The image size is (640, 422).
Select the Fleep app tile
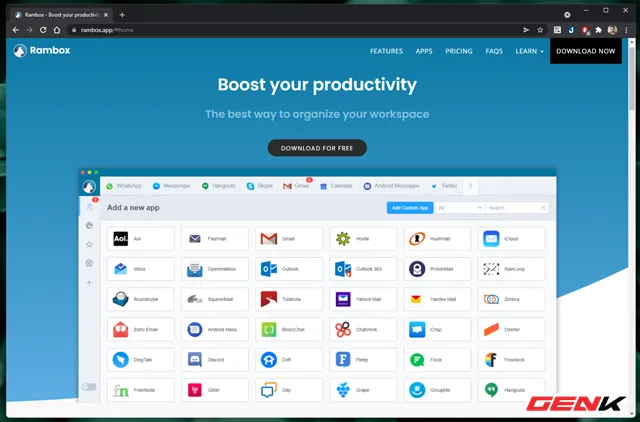(x=363, y=360)
